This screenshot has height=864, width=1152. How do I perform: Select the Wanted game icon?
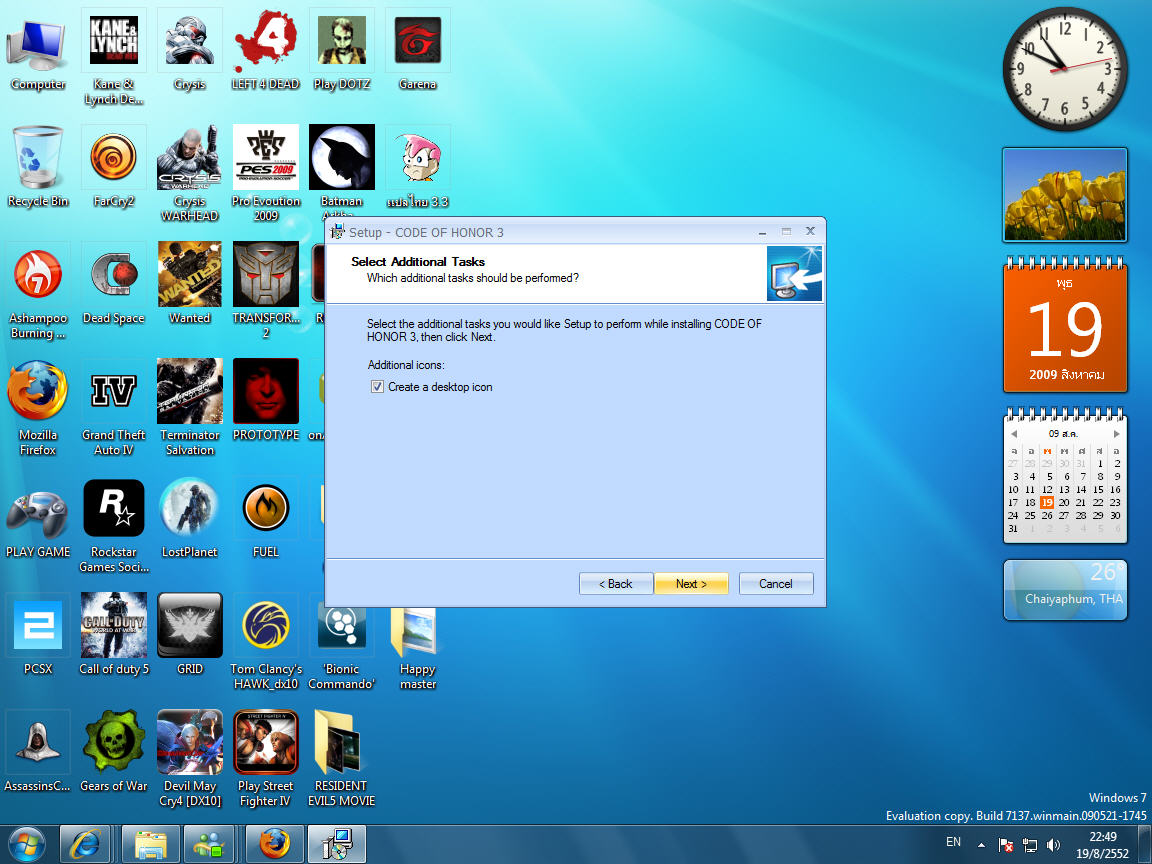coord(190,285)
